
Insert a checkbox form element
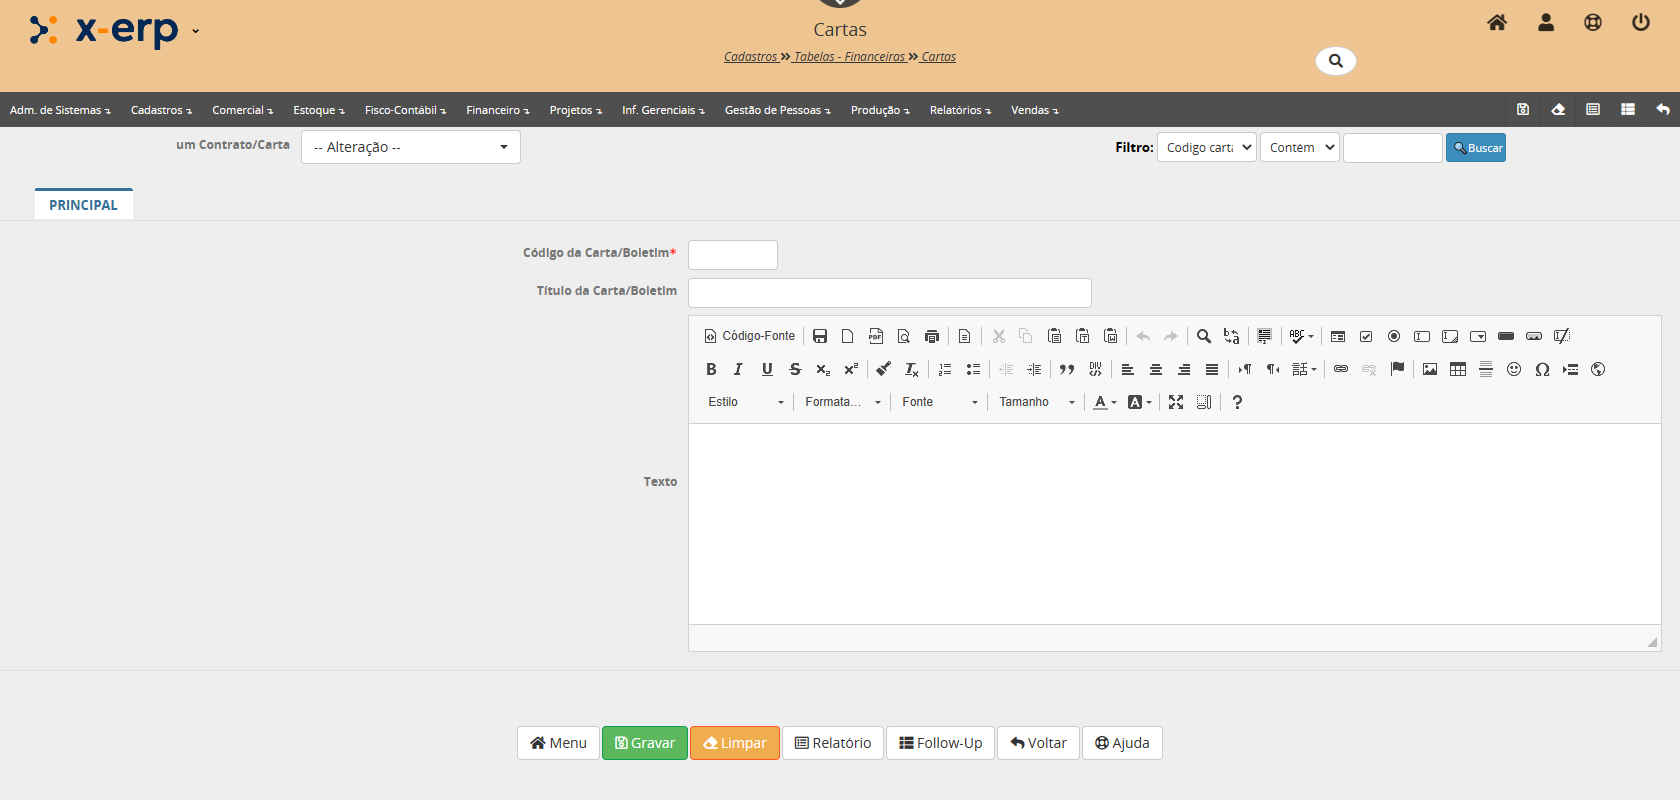coord(1366,336)
